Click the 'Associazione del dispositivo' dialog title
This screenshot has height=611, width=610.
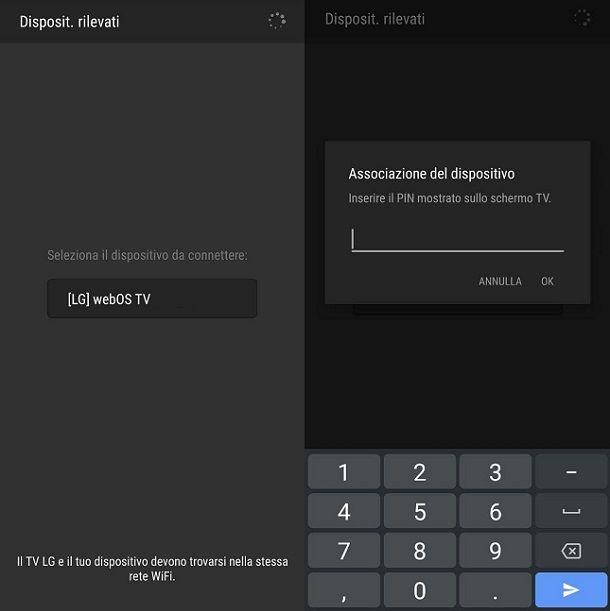[x=431, y=174]
